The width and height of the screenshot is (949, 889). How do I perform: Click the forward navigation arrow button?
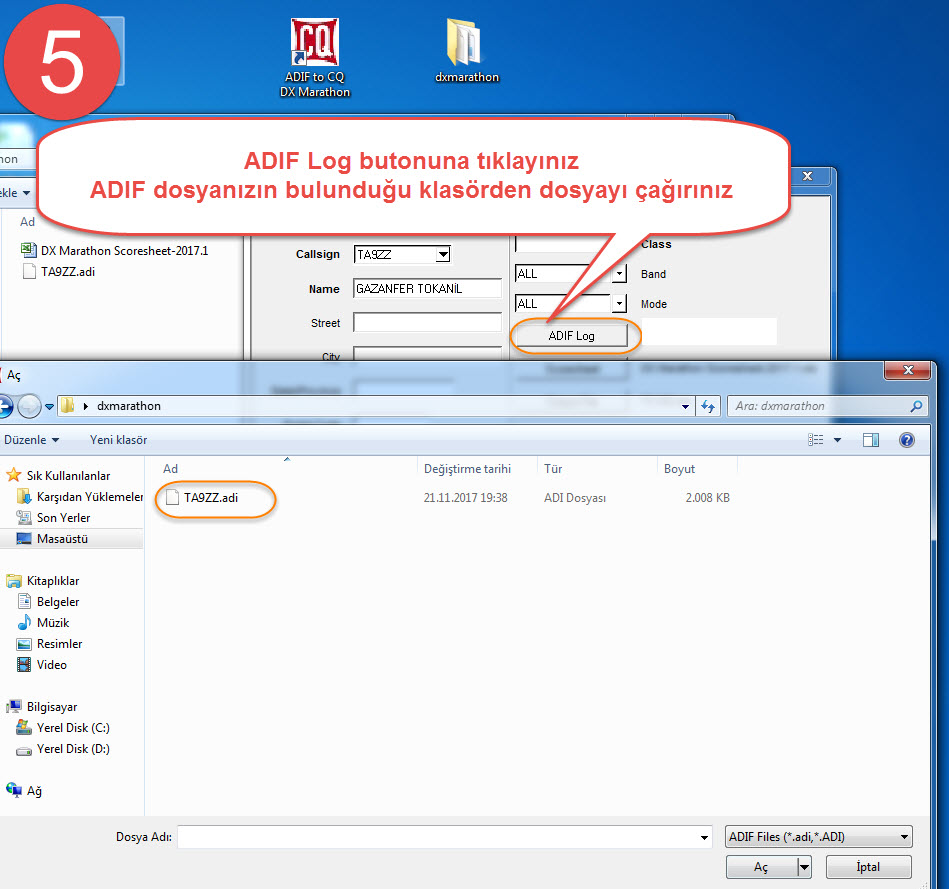coord(28,406)
